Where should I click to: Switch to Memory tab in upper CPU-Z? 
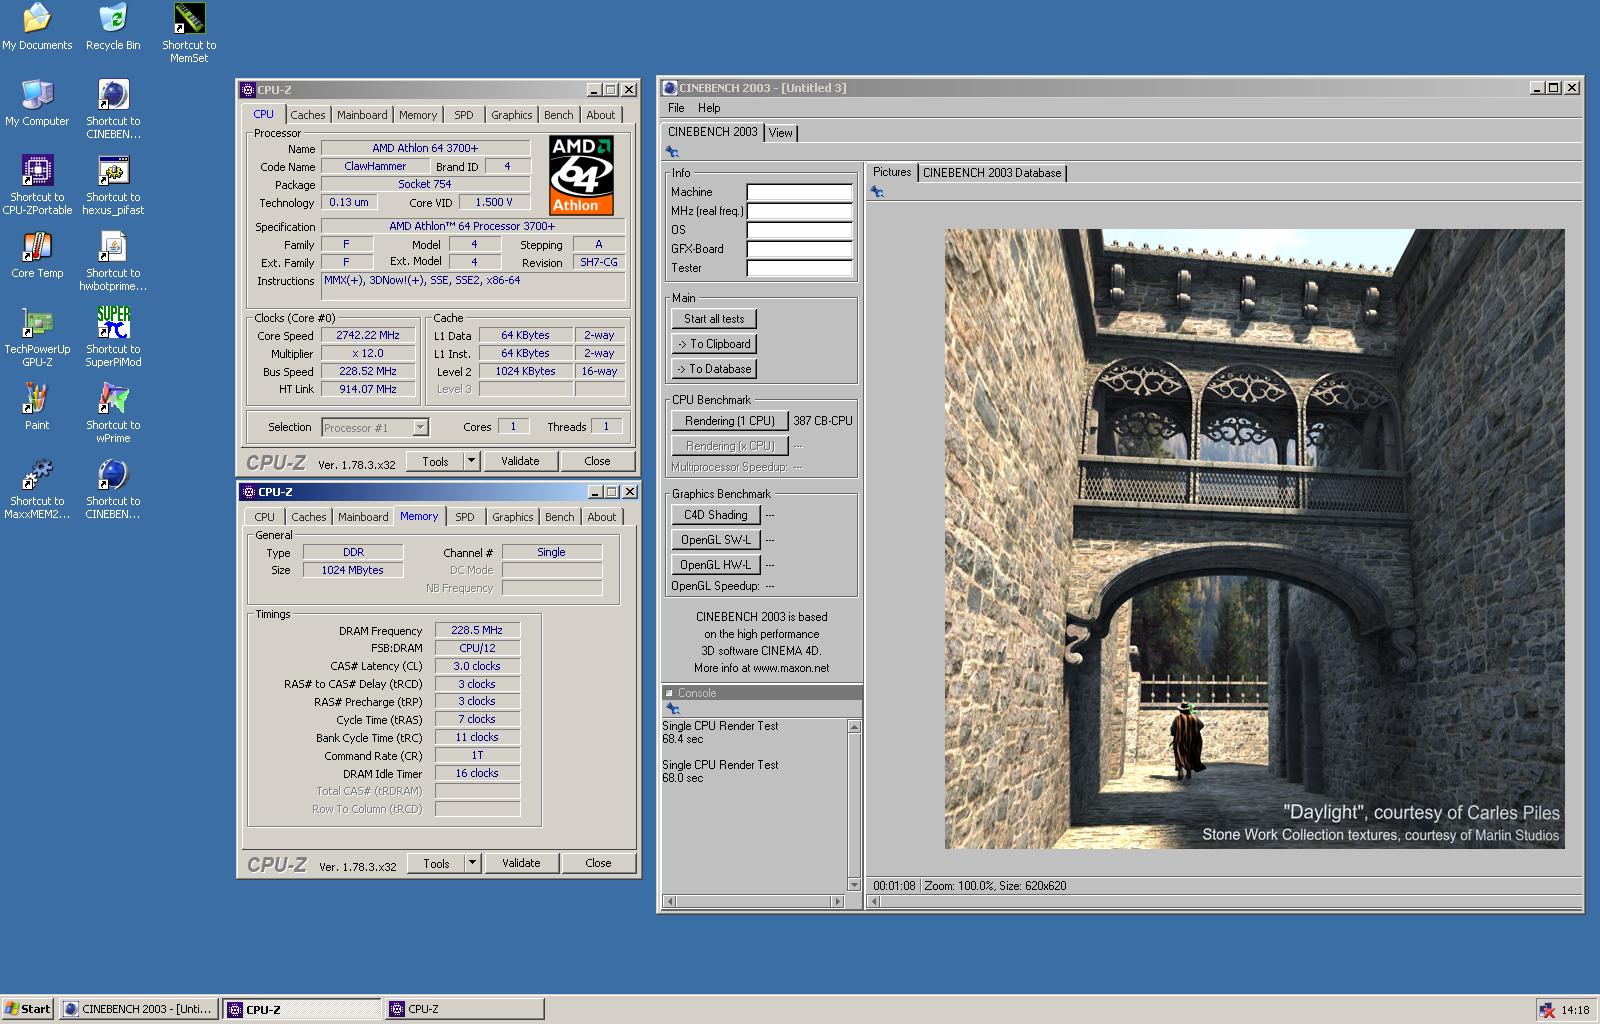(418, 115)
